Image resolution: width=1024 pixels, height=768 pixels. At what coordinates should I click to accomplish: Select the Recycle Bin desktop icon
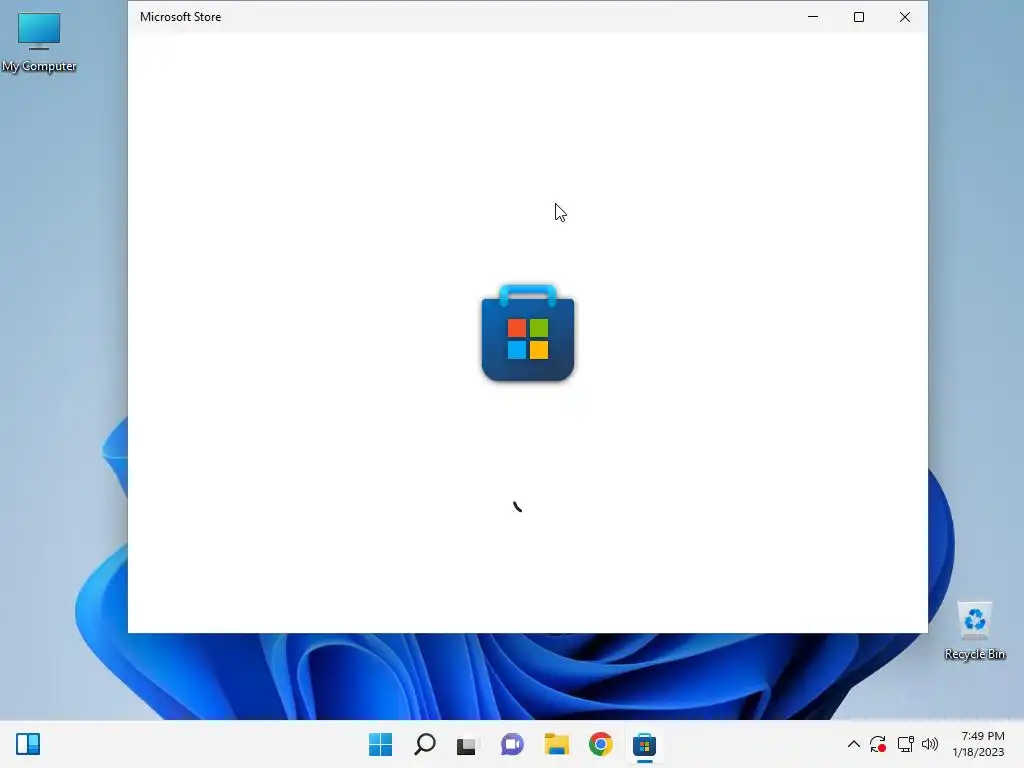tap(974, 631)
